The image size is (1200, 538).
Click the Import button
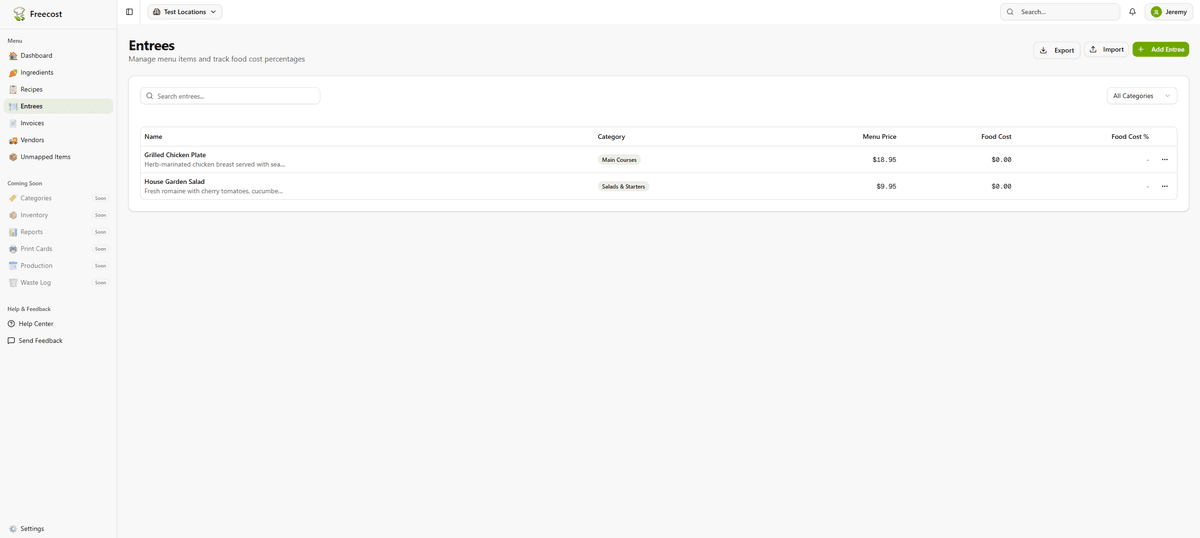point(1106,49)
